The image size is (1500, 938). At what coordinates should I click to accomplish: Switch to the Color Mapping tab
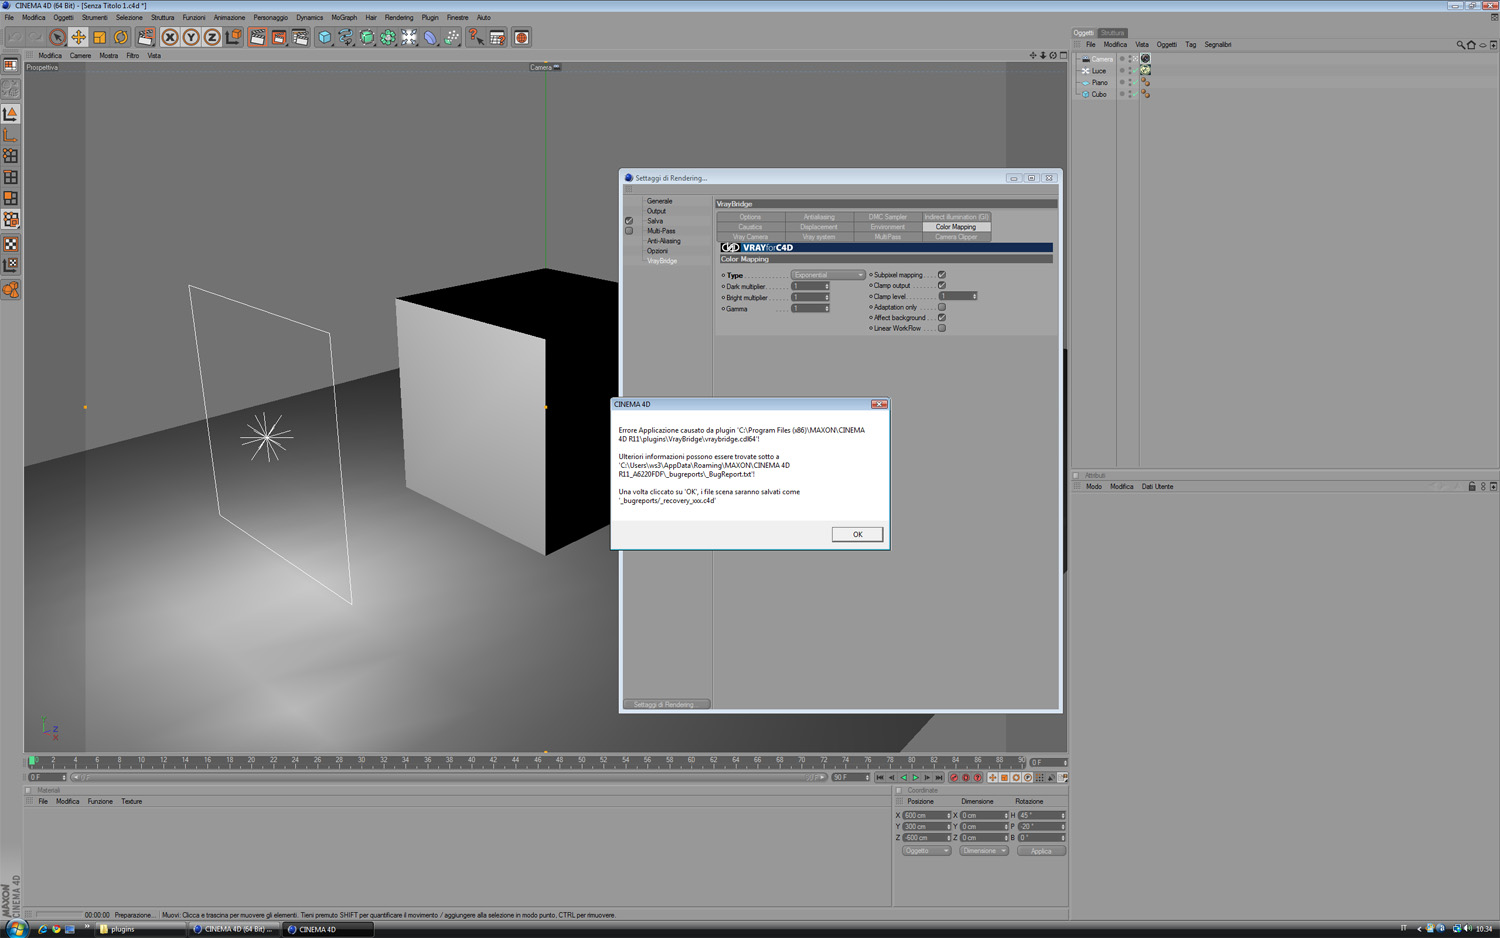click(956, 227)
